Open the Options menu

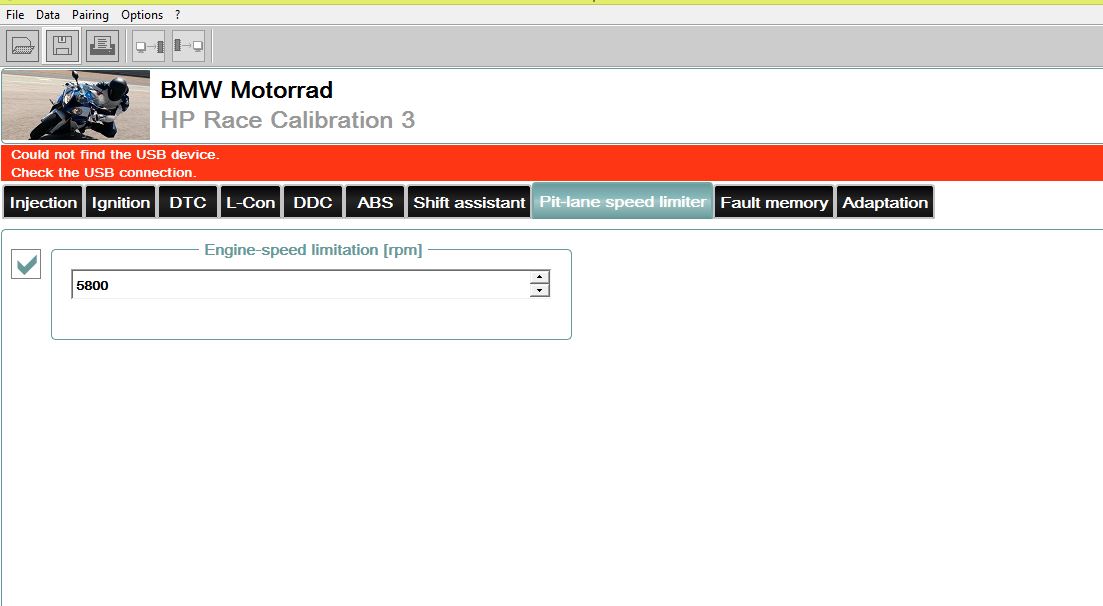coord(142,15)
